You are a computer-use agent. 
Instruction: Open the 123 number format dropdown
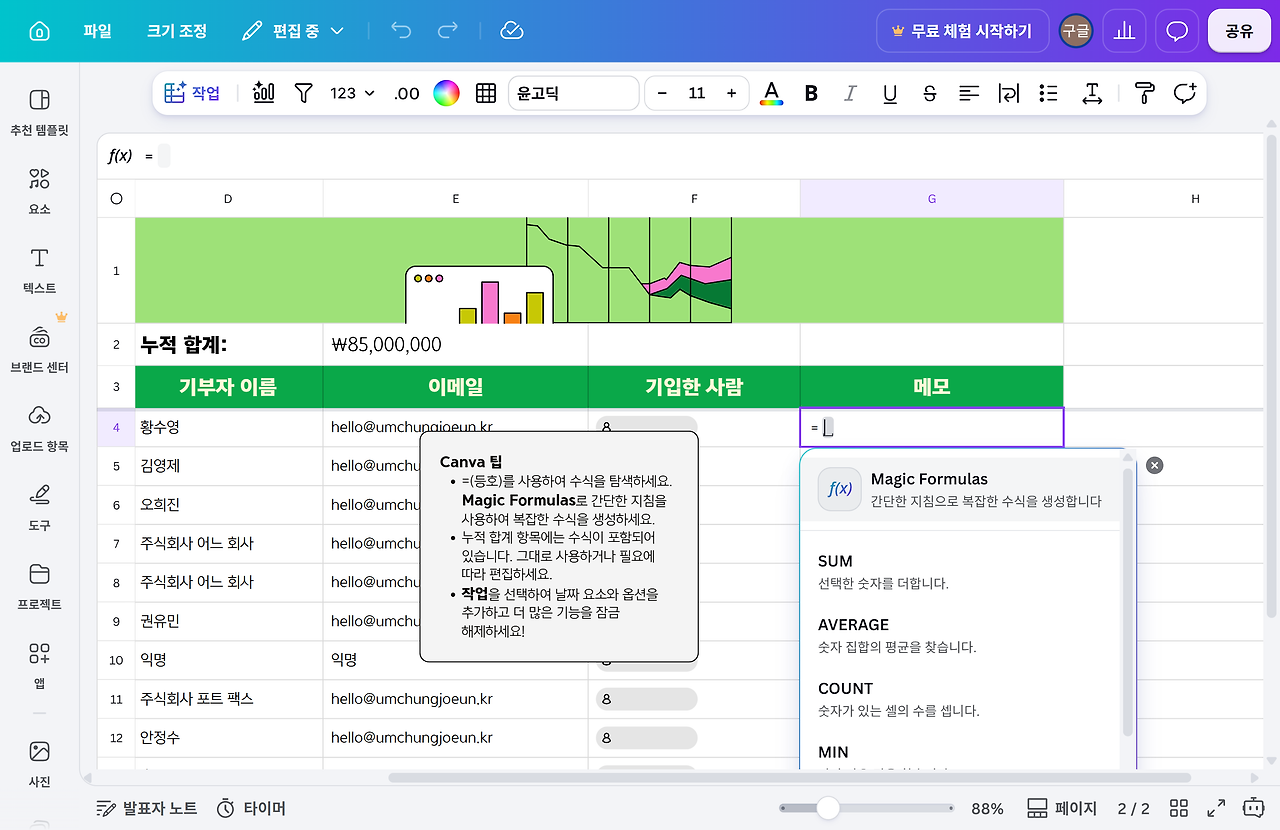pos(352,93)
